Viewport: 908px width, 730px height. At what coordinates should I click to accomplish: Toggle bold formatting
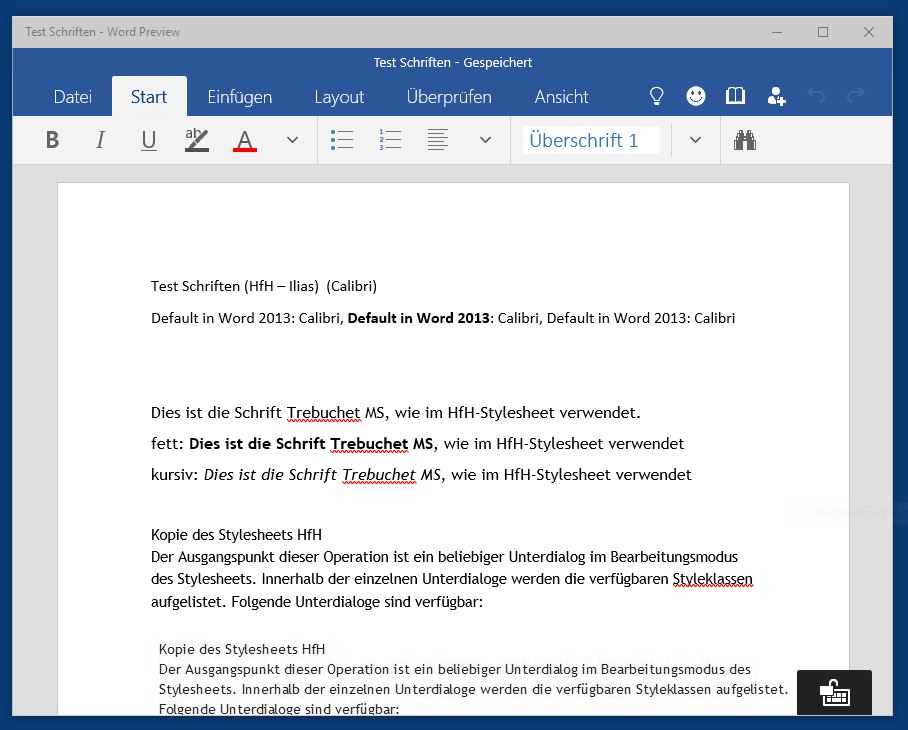click(x=52, y=140)
